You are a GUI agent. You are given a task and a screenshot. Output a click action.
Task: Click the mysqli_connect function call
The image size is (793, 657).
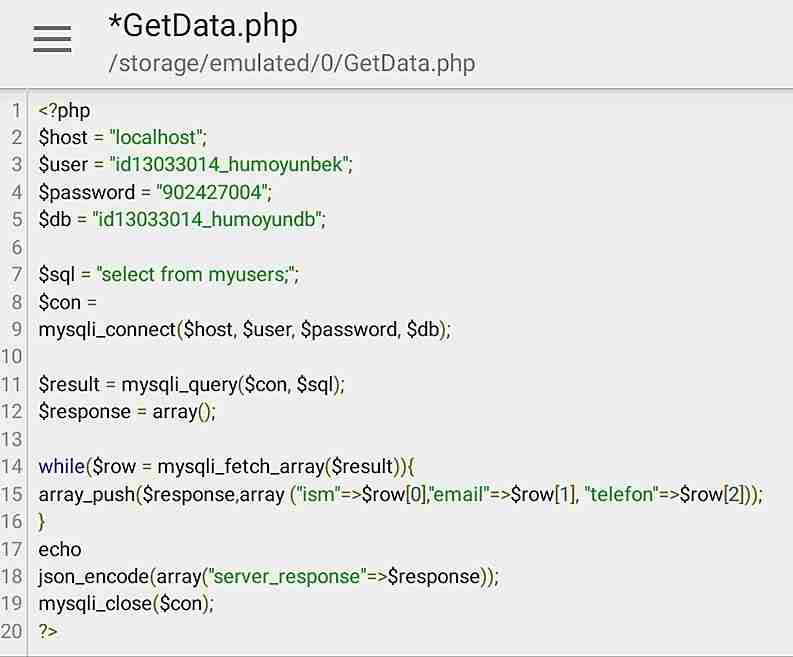click(244, 330)
